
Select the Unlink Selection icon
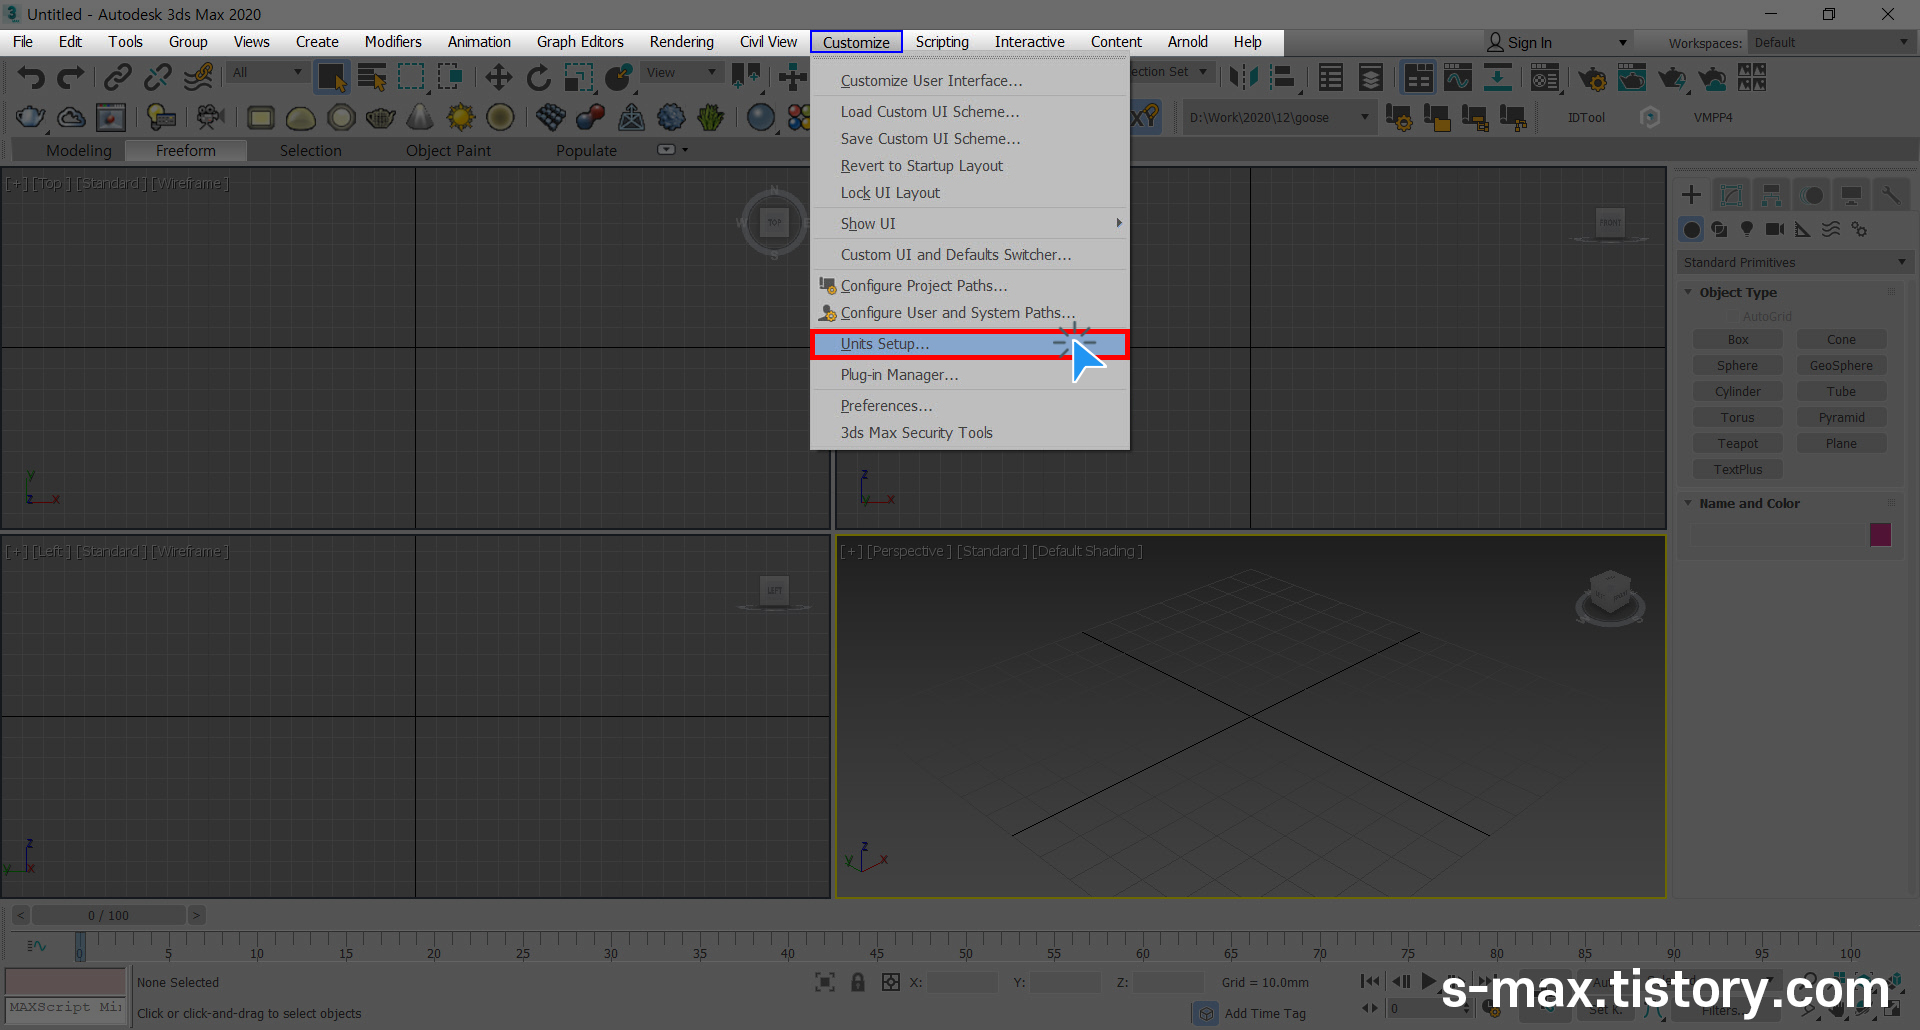(x=158, y=77)
